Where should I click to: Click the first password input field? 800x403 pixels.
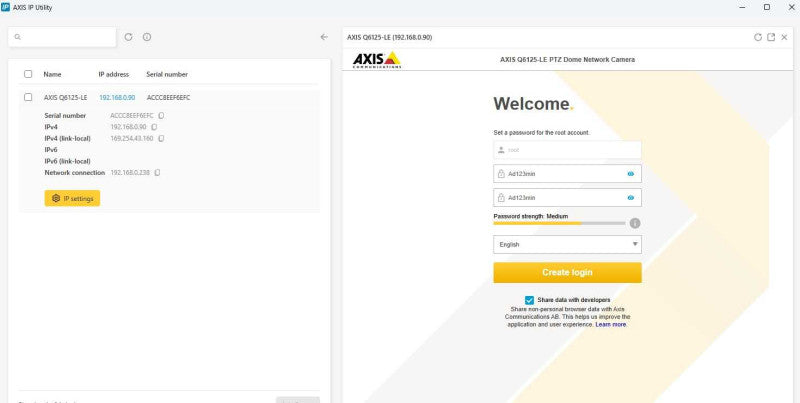(567, 174)
